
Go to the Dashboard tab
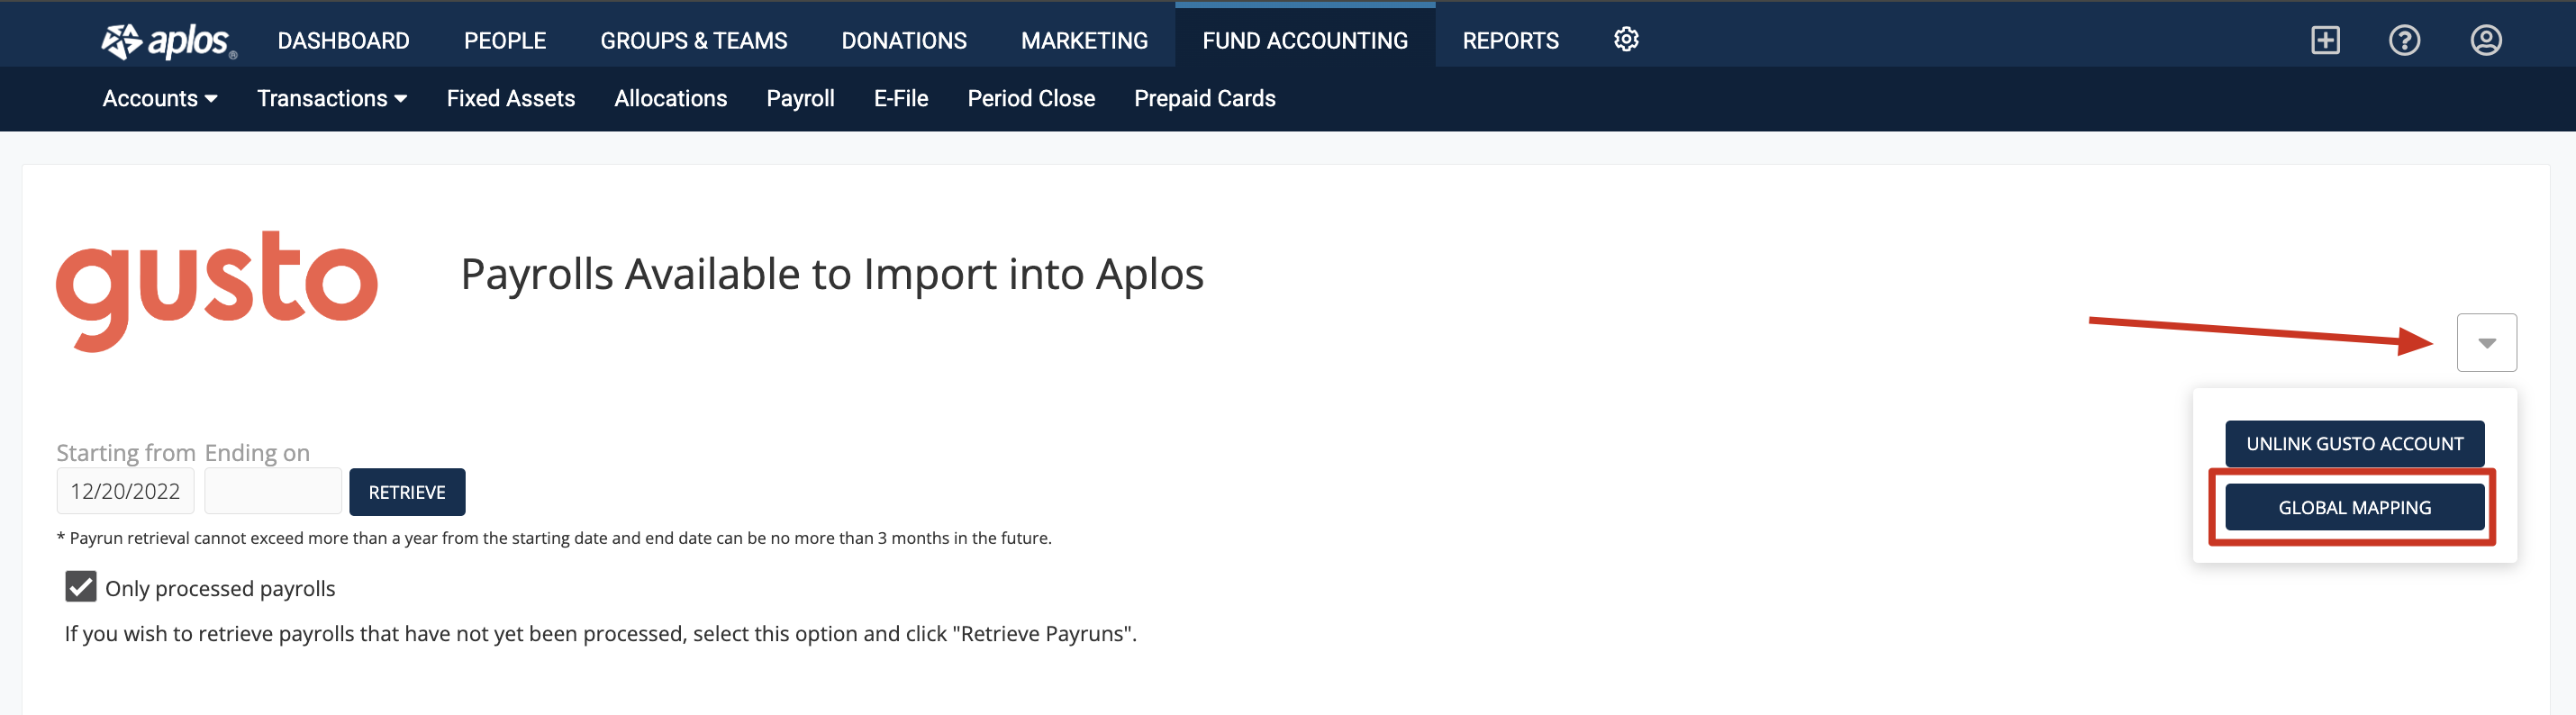[343, 40]
